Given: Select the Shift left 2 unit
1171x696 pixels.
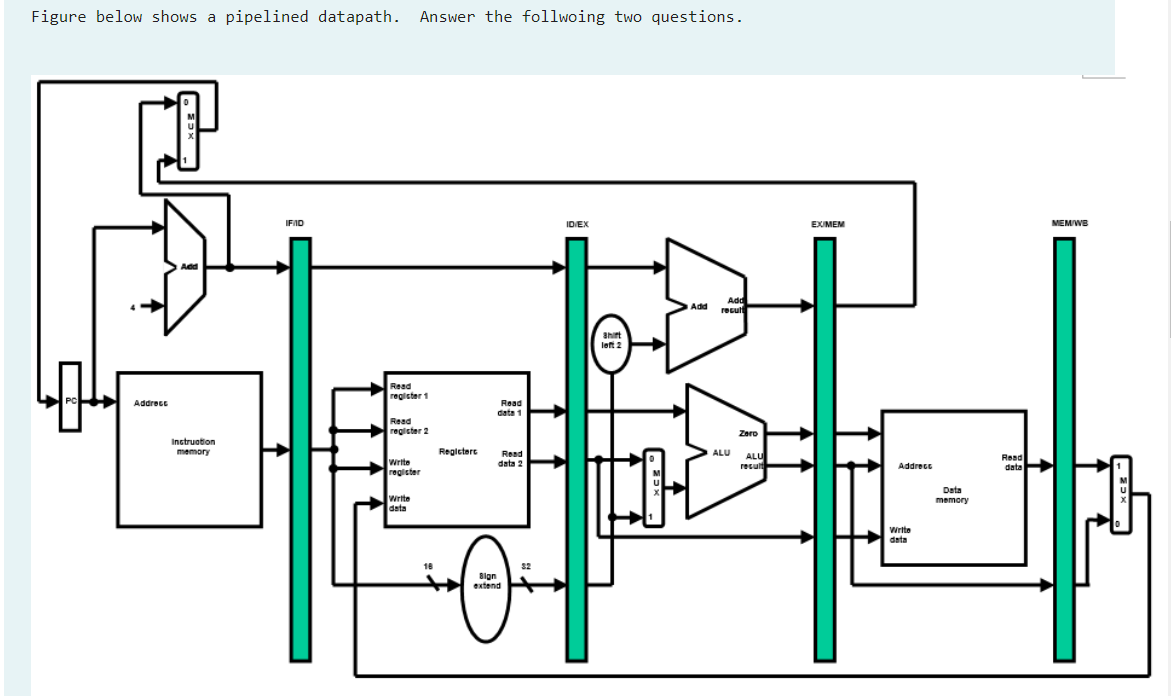Looking at the screenshot, I should tap(610, 338).
